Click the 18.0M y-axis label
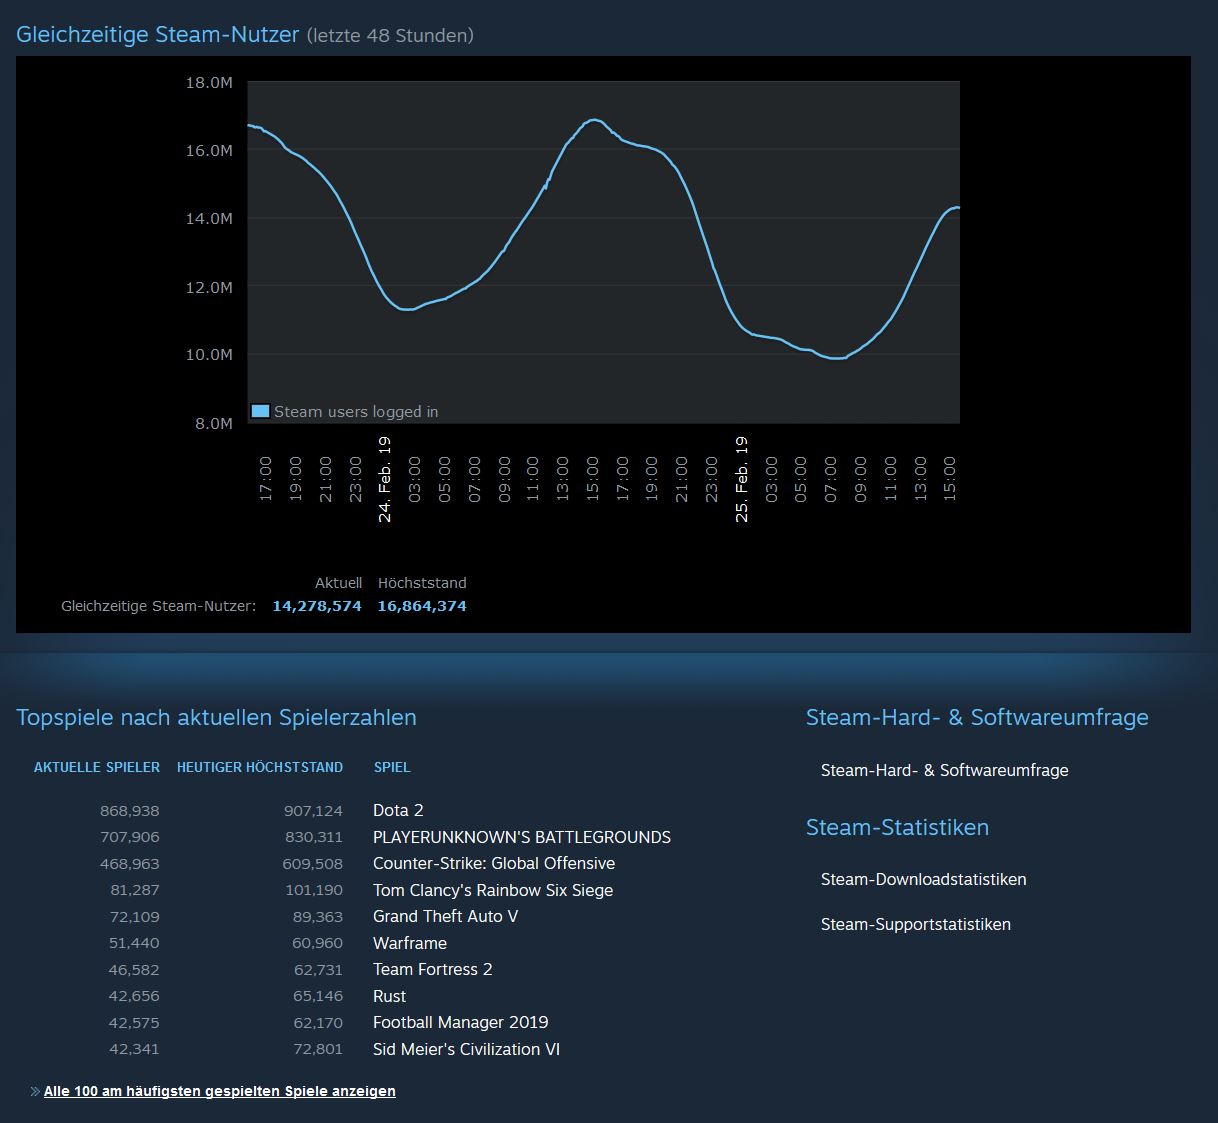The width and height of the screenshot is (1218, 1123). 209,82
